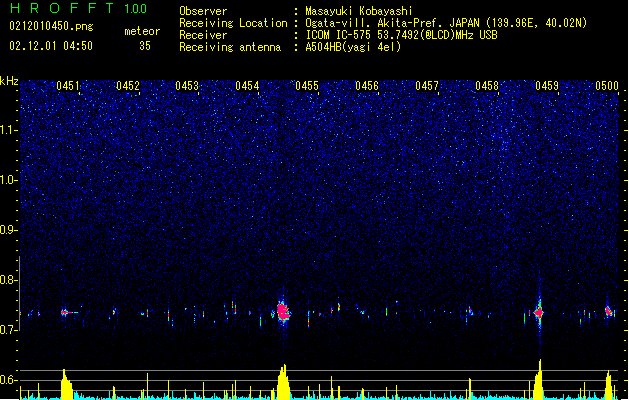Click the 0452 time marker

click(x=128, y=85)
